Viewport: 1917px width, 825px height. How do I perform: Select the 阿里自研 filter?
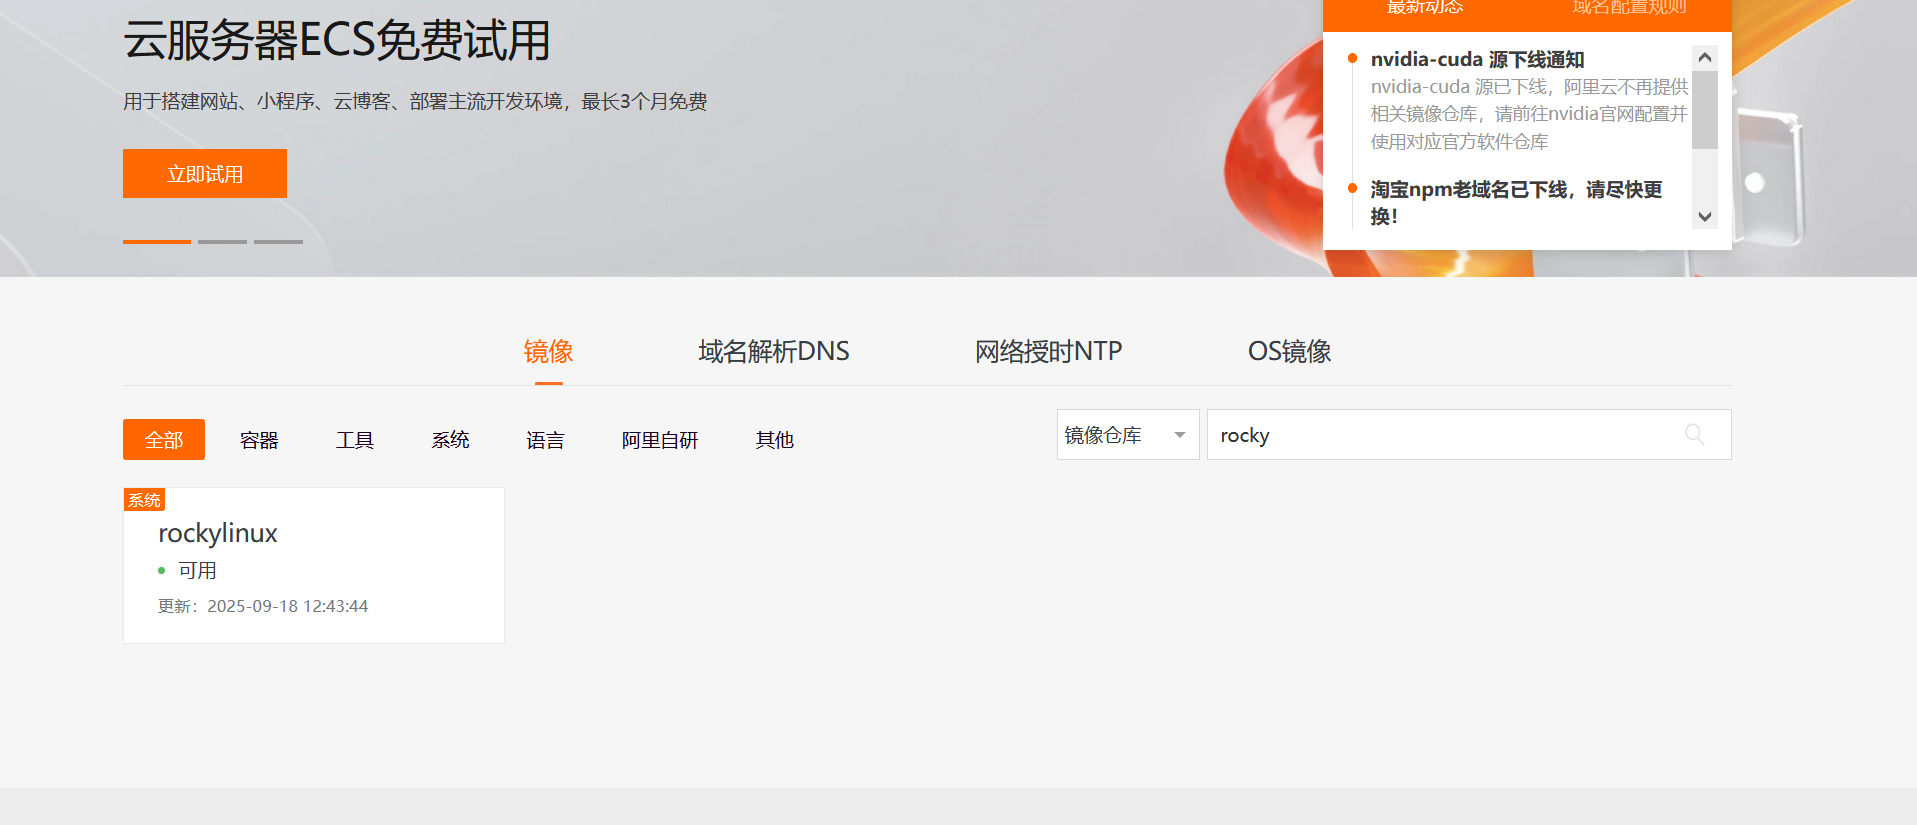click(x=660, y=440)
